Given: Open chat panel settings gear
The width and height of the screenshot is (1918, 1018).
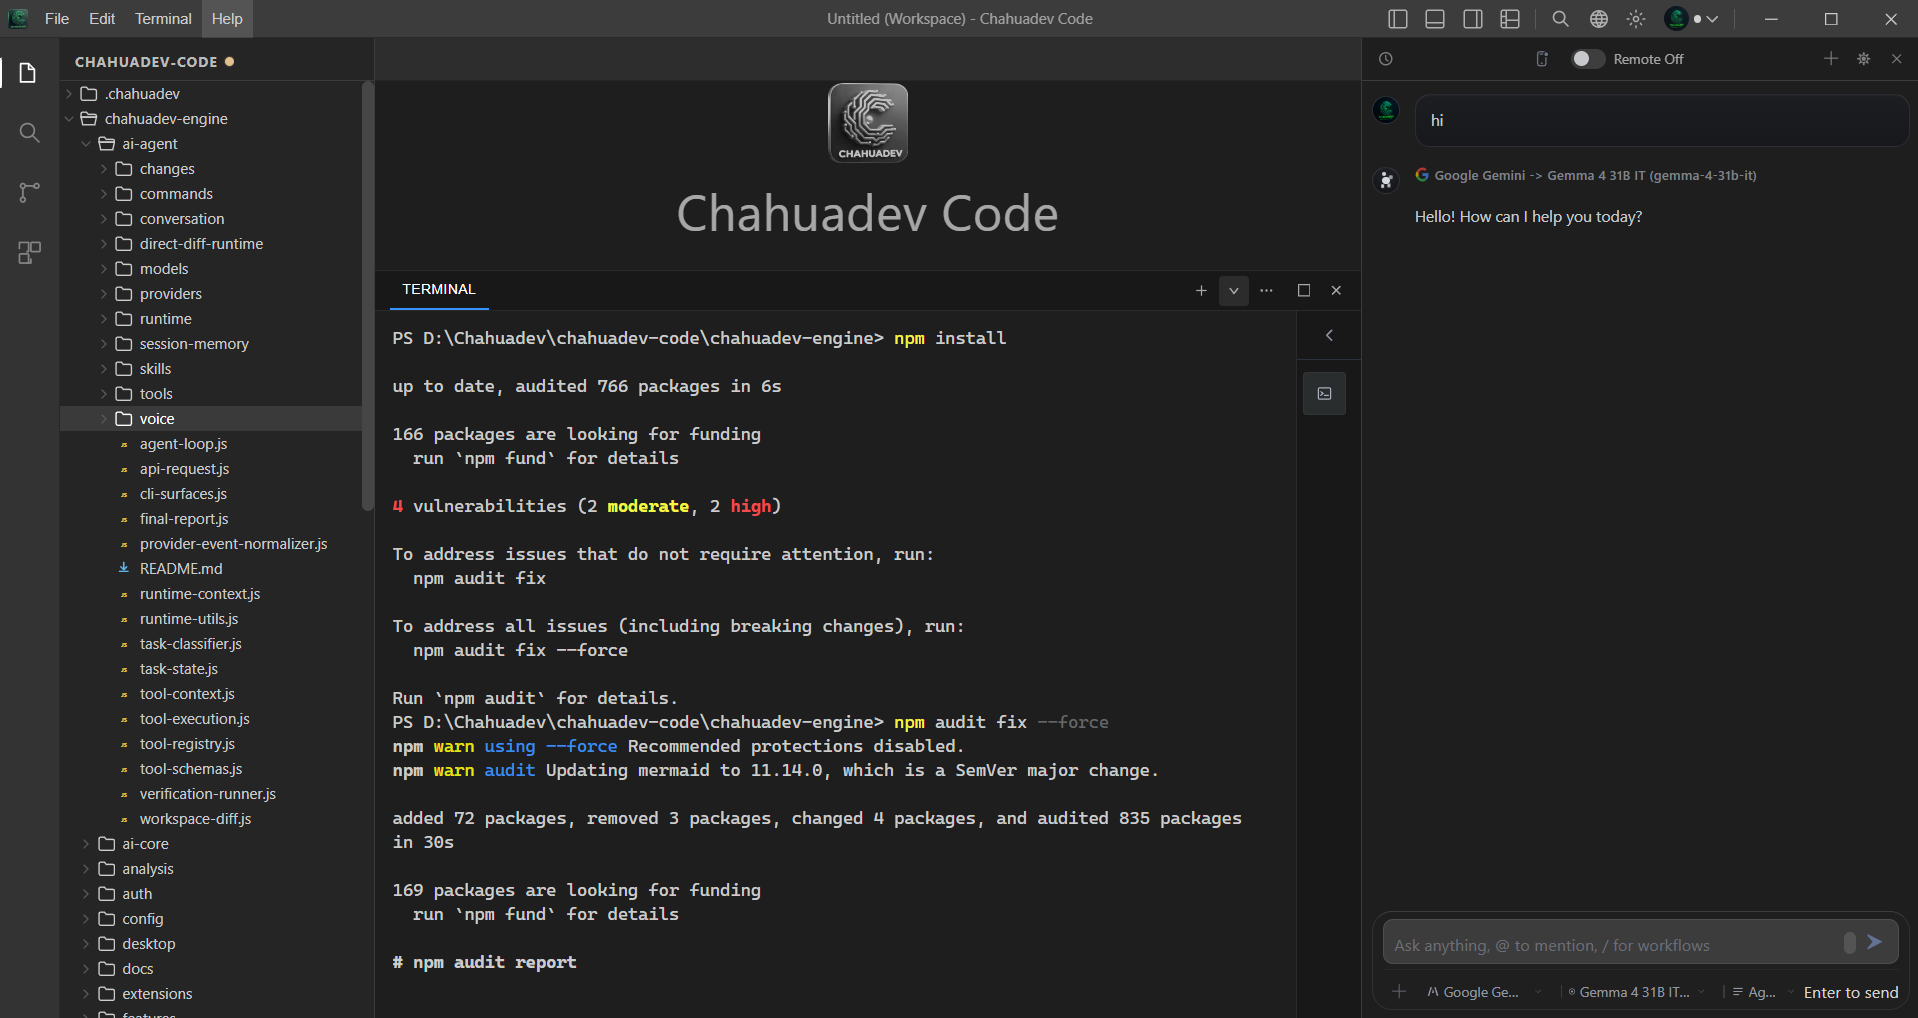Looking at the screenshot, I should pyautogui.click(x=1864, y=59).
